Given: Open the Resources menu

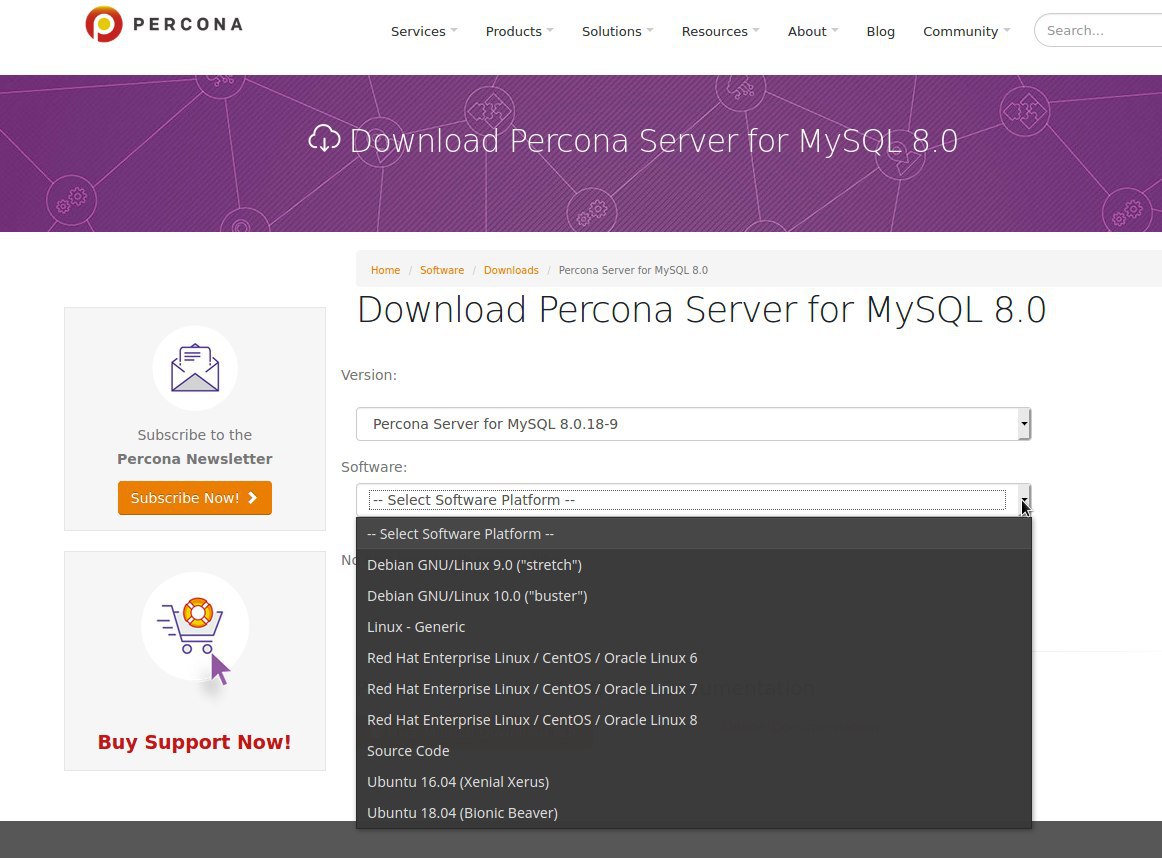Looking at the screenshot, I should [720, 31].
